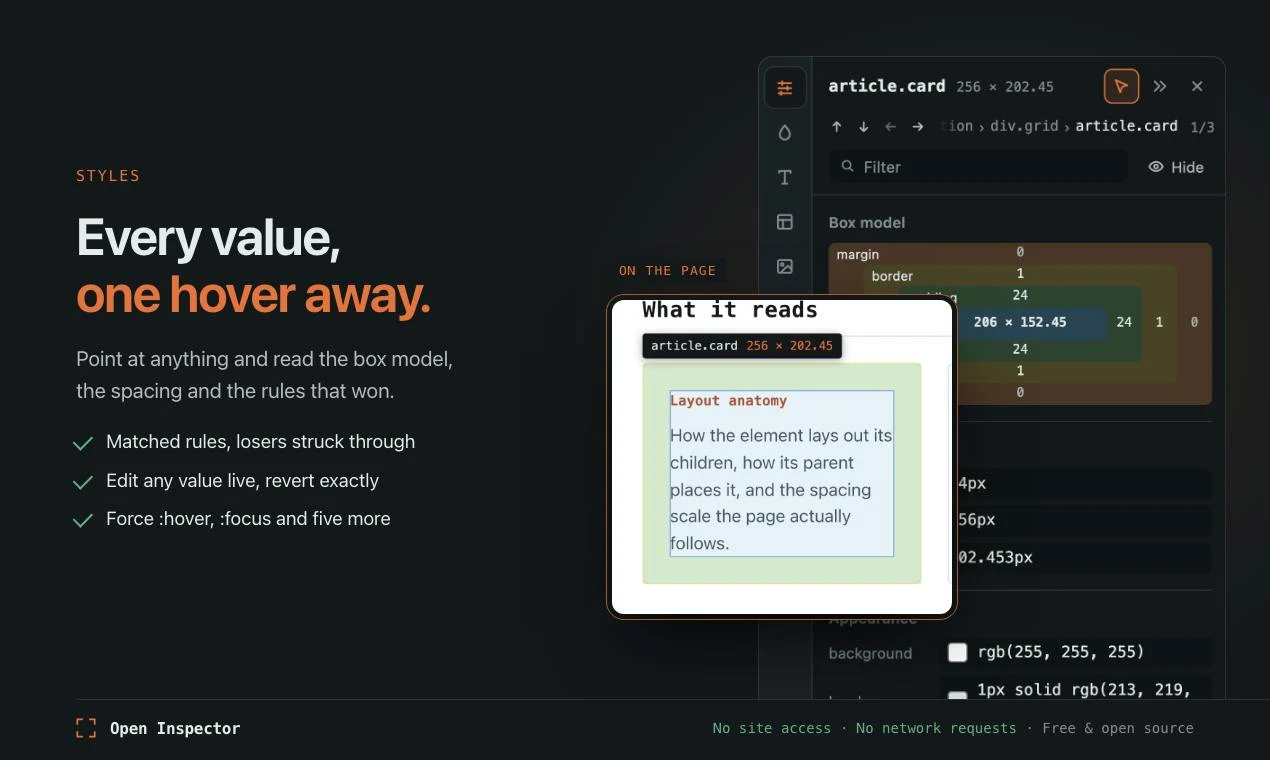Click the Box model section heading
1270x760 pixels.
tap(867, 222)
